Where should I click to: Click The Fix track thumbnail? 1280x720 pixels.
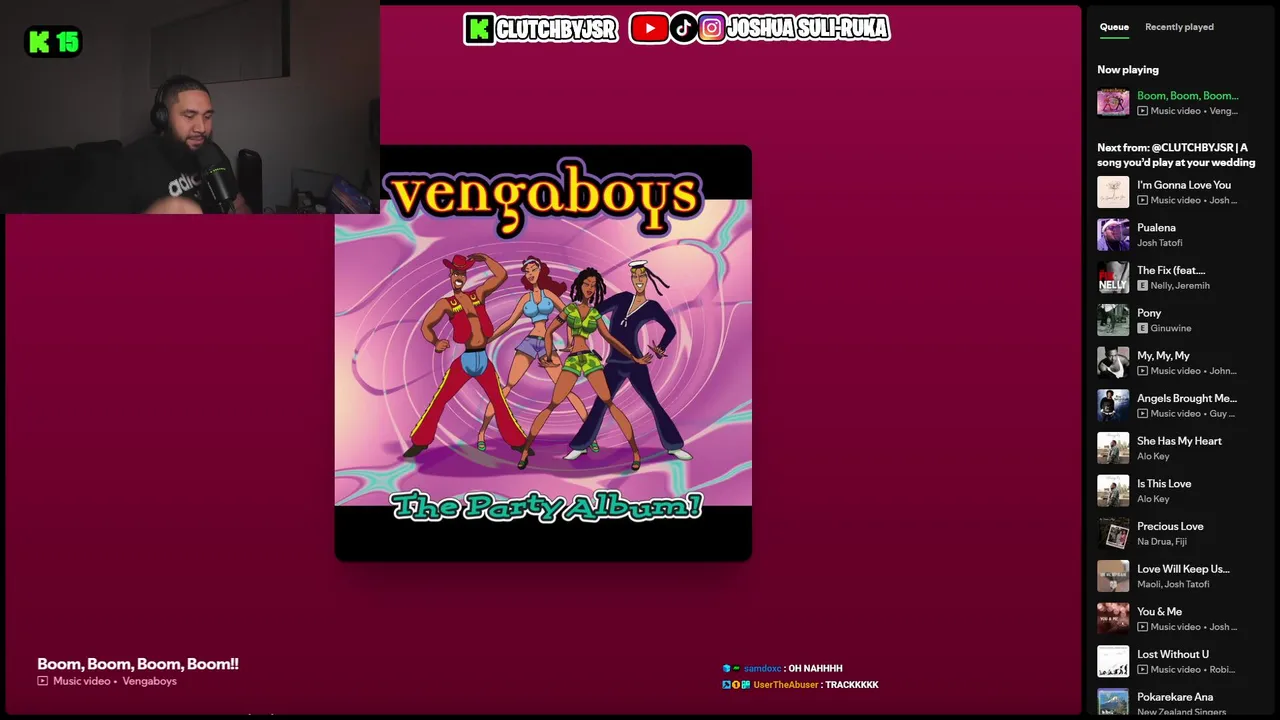click(1113, 277)
